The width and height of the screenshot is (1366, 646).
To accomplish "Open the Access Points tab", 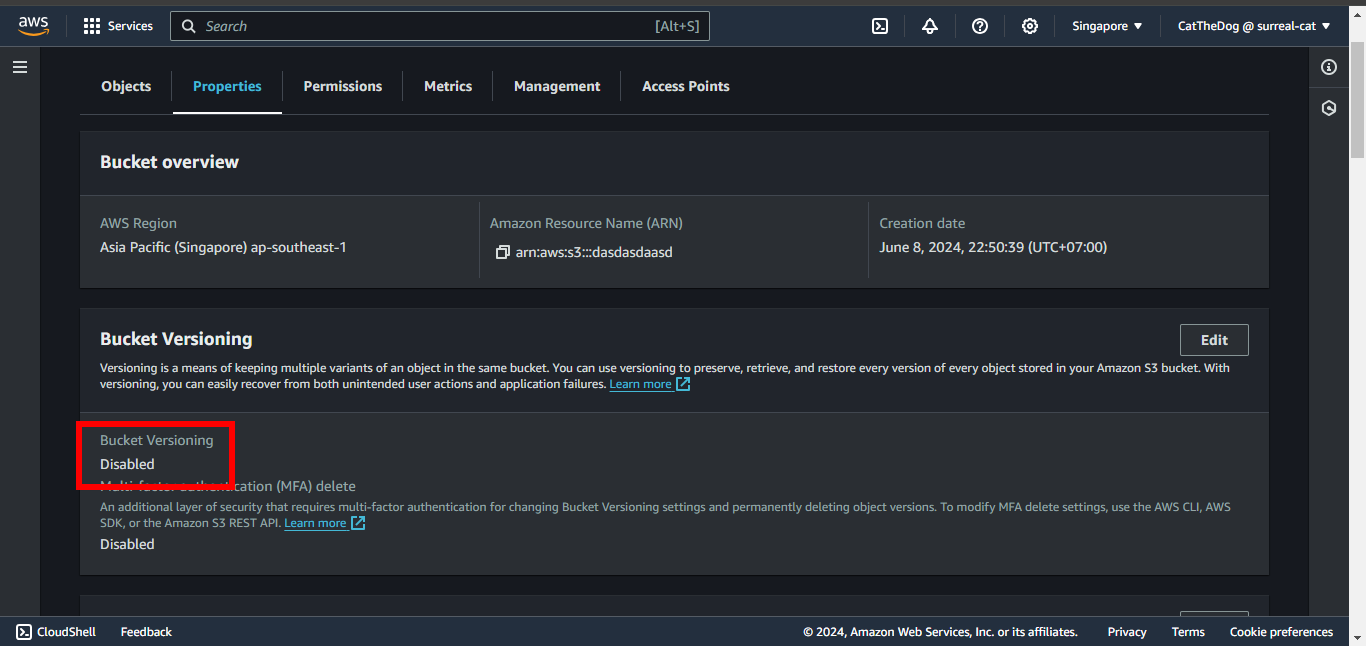I will pyautogui.click(x=685, y=86).
